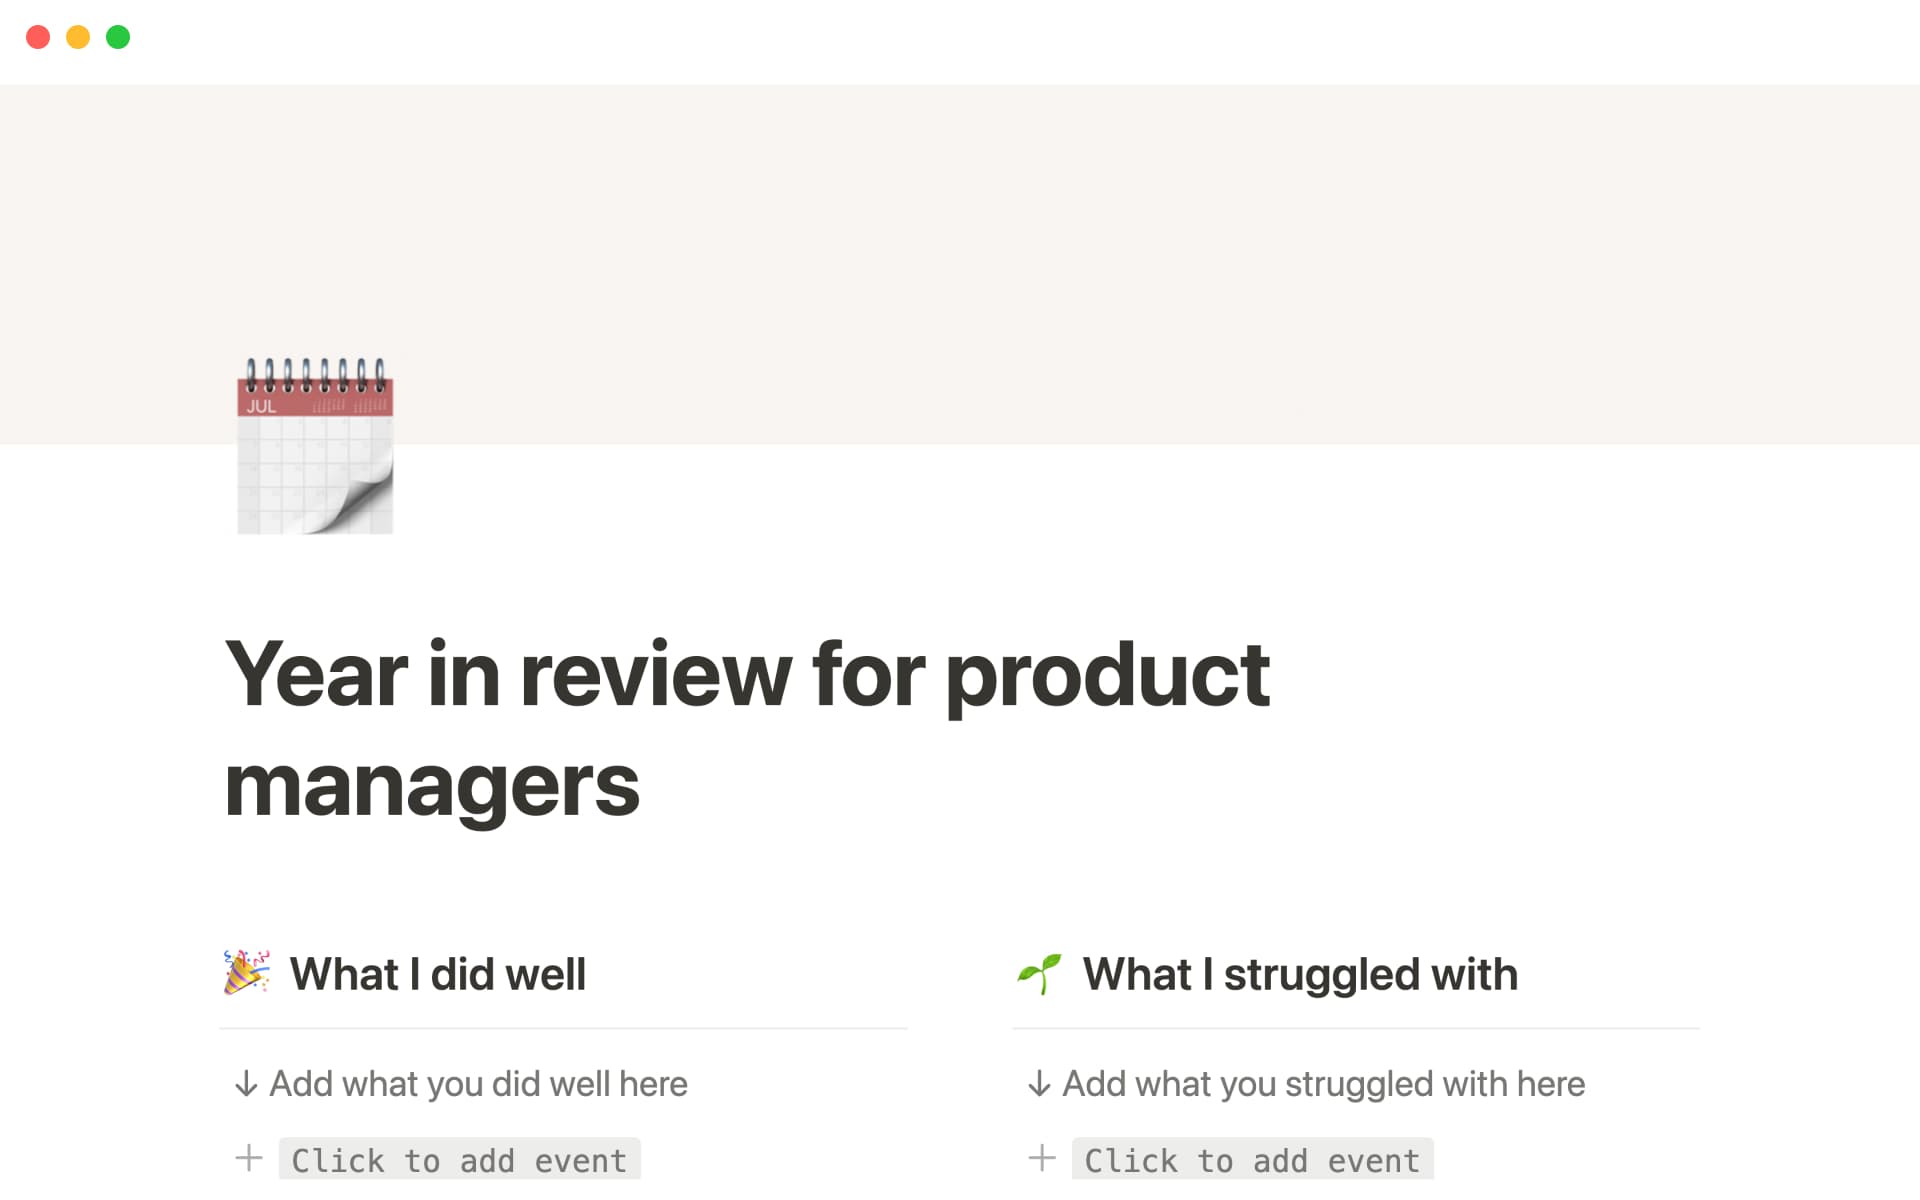The image size is (1920, 1200).
Task: Maximize the window with the green button
Action: [118, 37]
